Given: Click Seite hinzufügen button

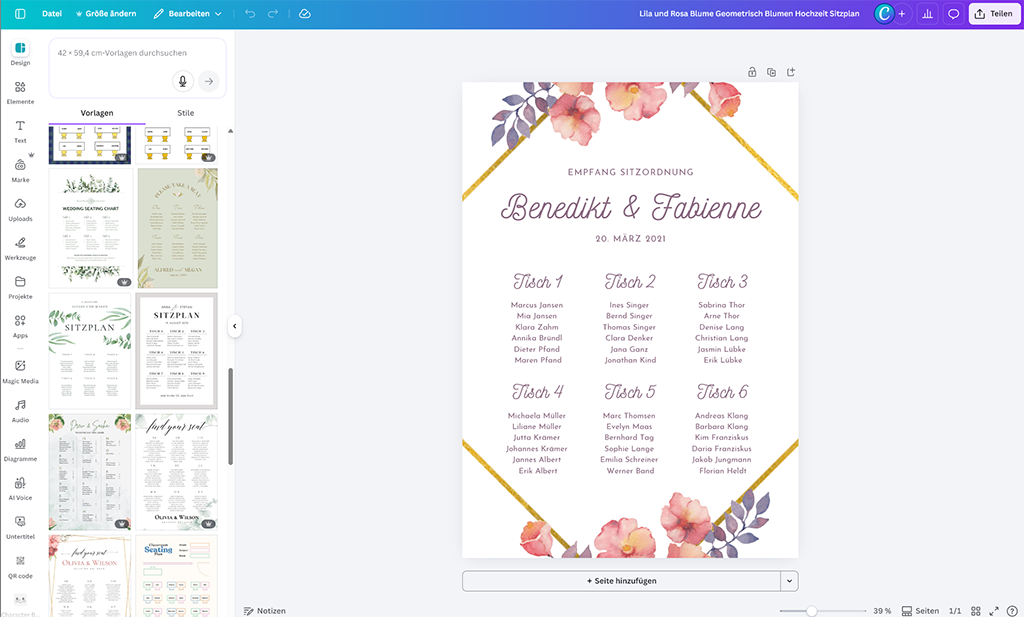Looking at the screenshot, I should 621,580.
